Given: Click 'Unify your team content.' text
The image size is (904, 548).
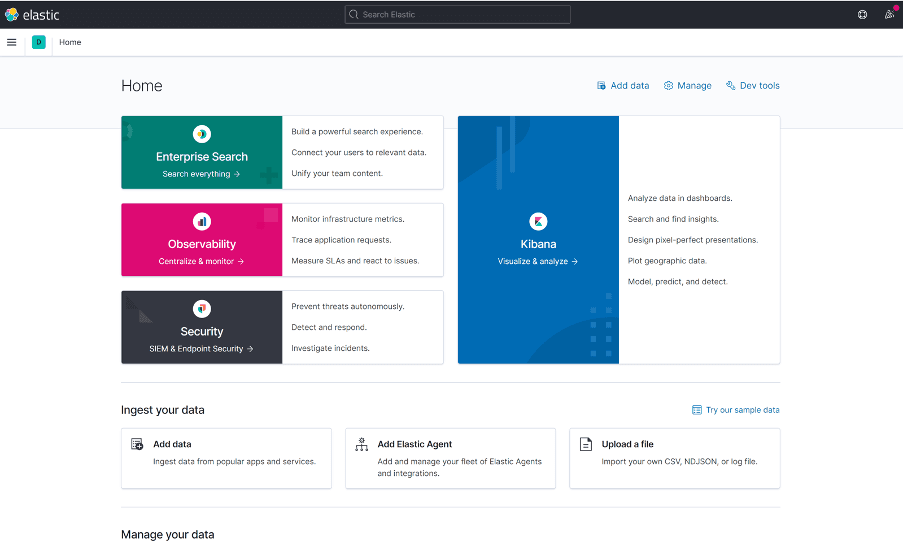Looking at the screenshot, I should click(337, 173).
